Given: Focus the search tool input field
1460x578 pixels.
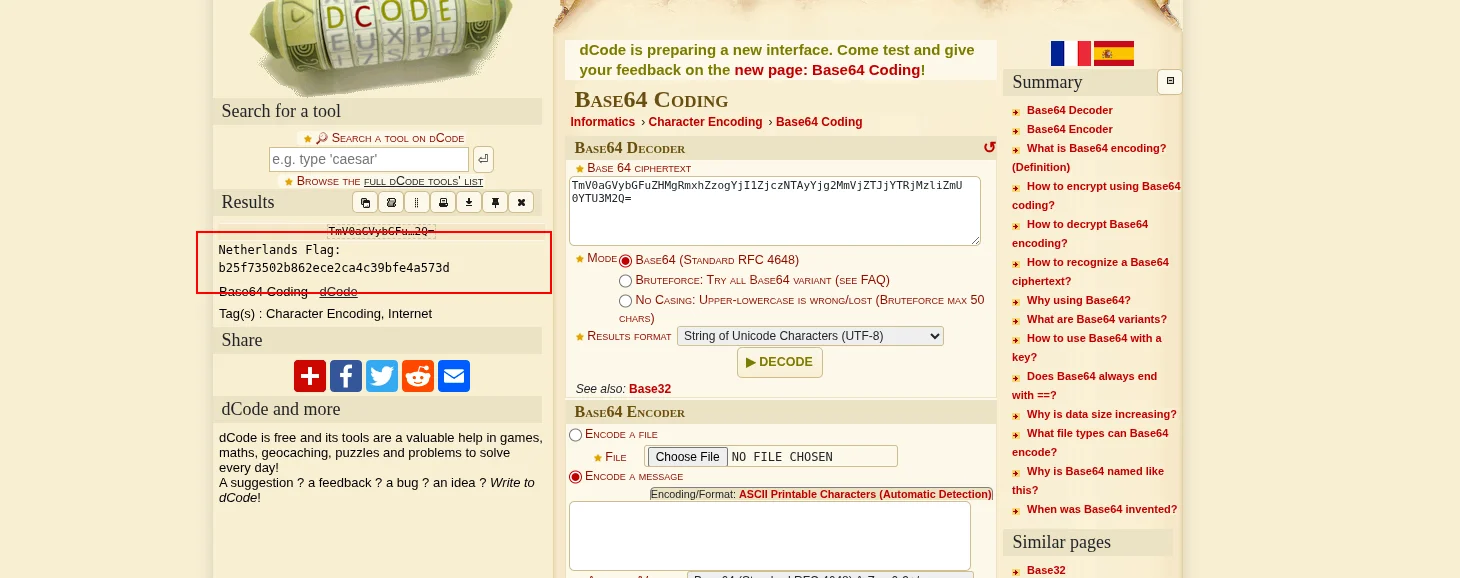Looking at the screenshot, I should (369, 159).
